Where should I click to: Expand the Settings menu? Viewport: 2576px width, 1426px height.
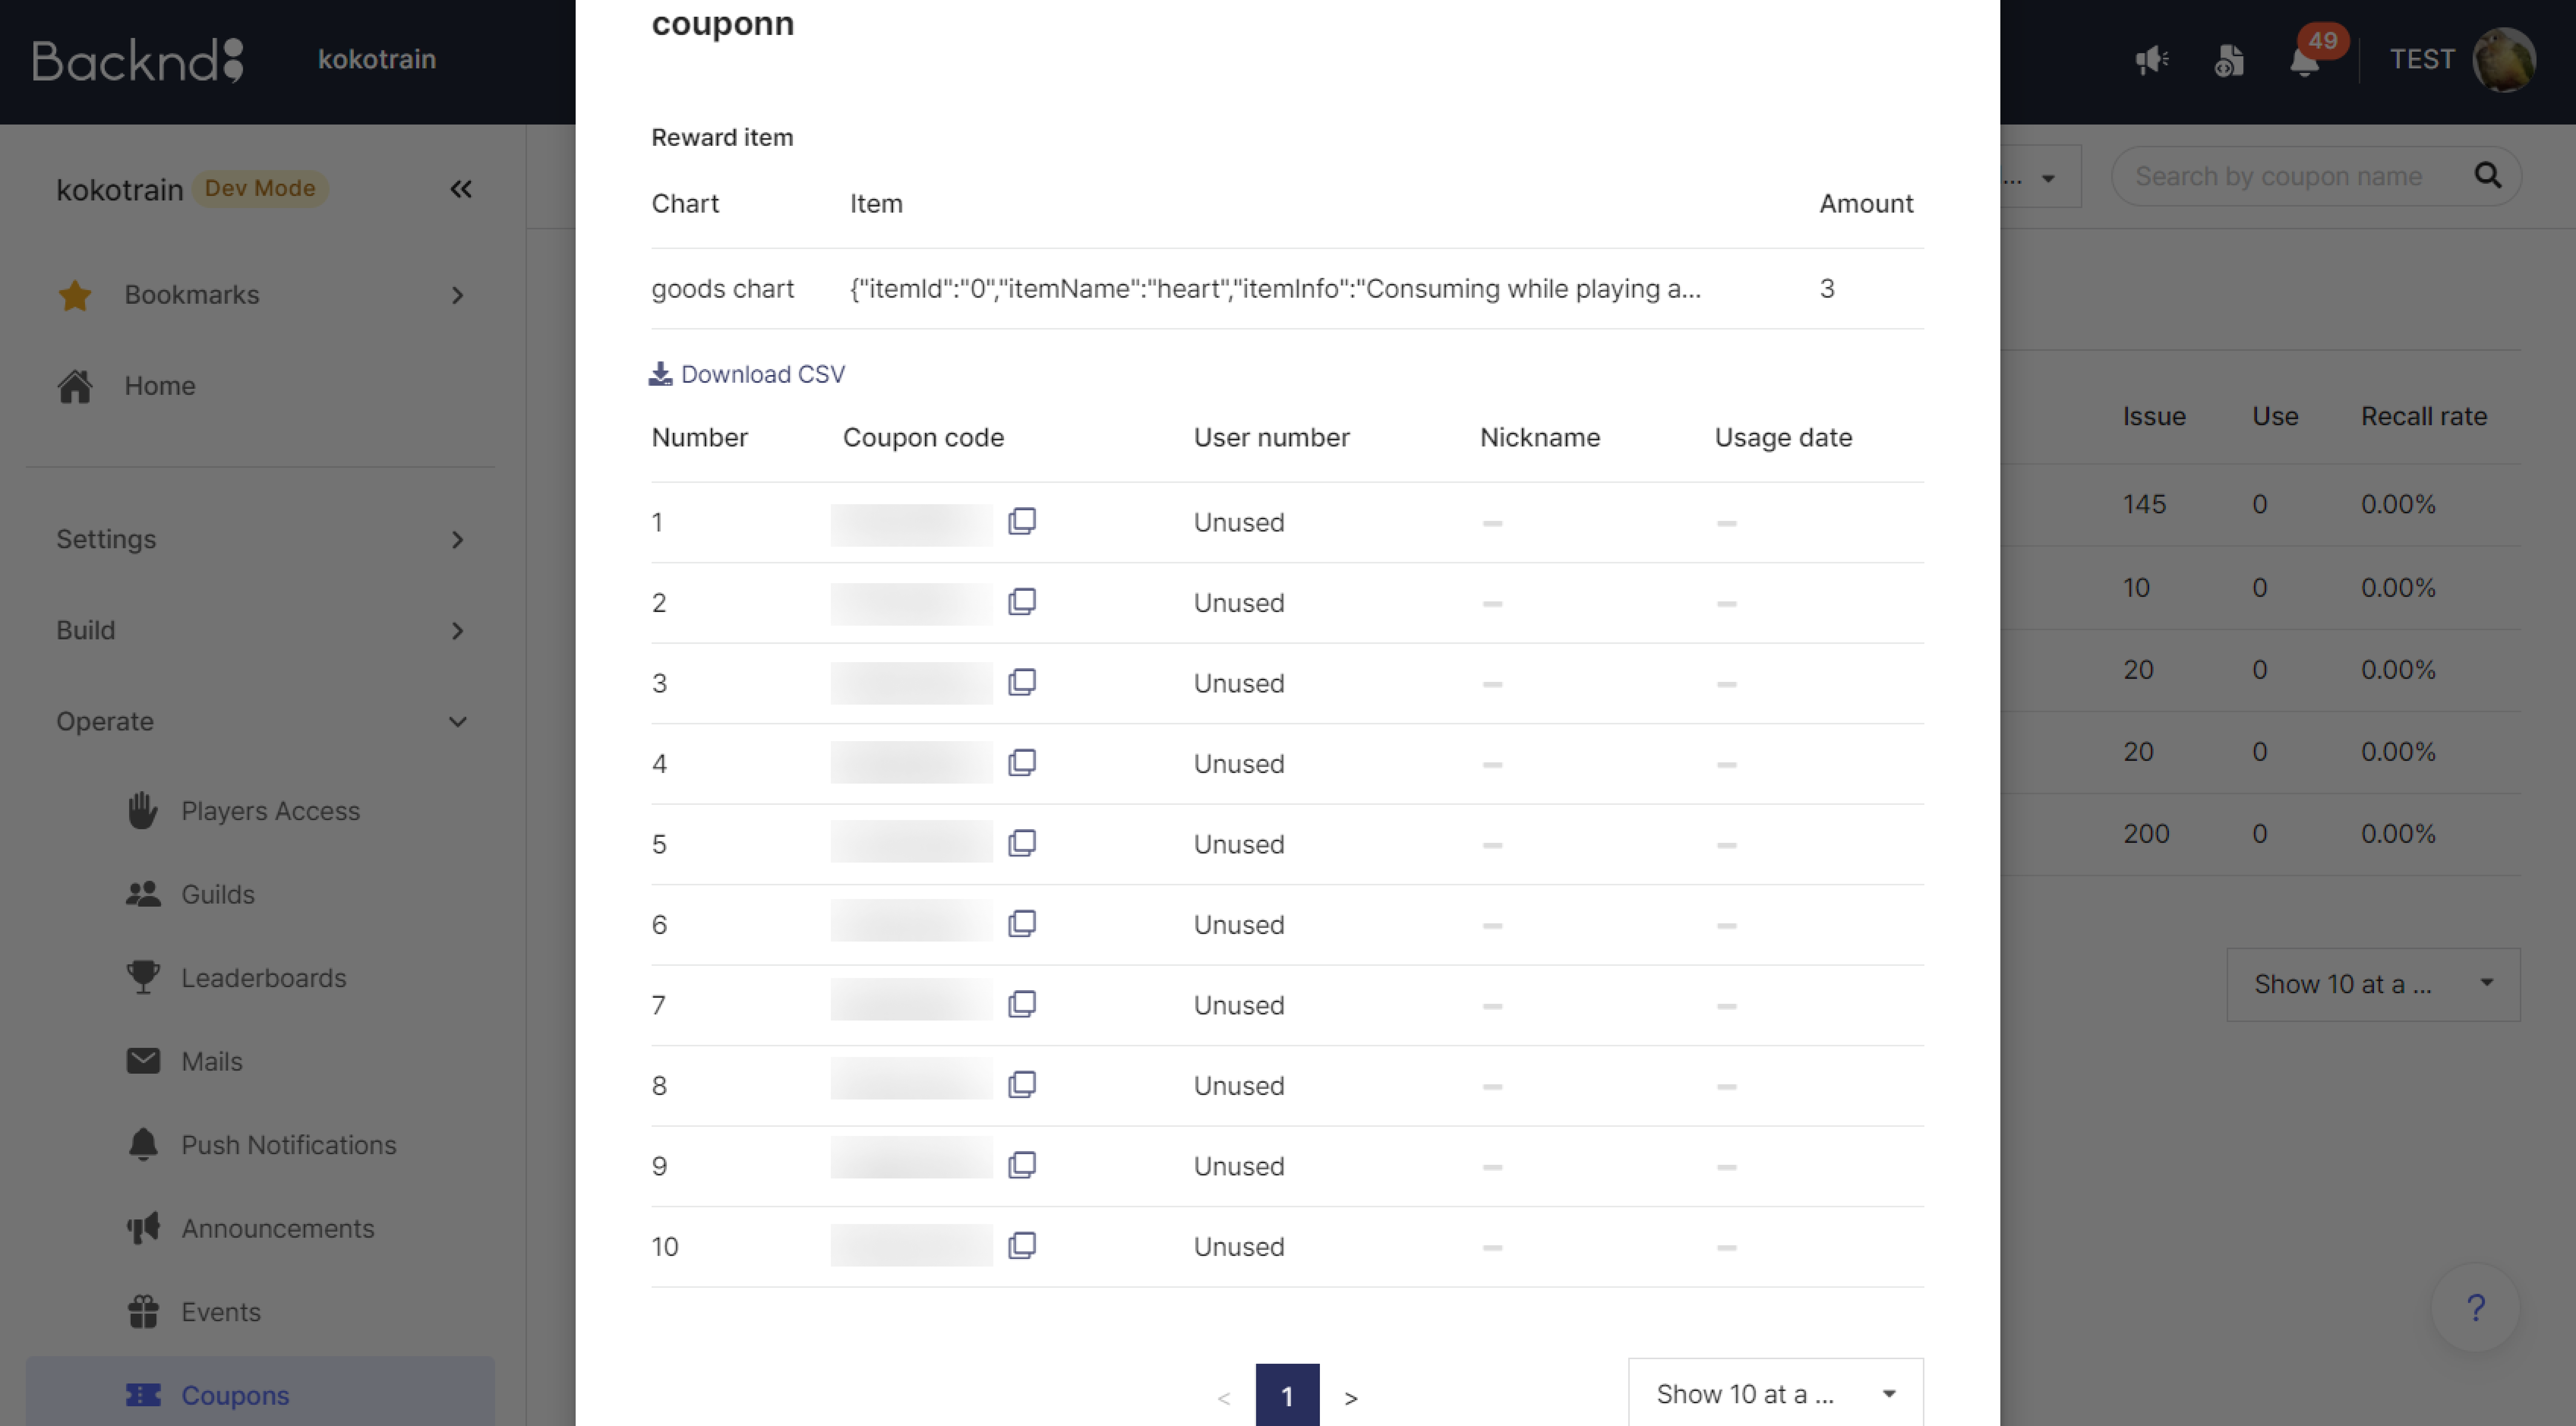[457, 540]
